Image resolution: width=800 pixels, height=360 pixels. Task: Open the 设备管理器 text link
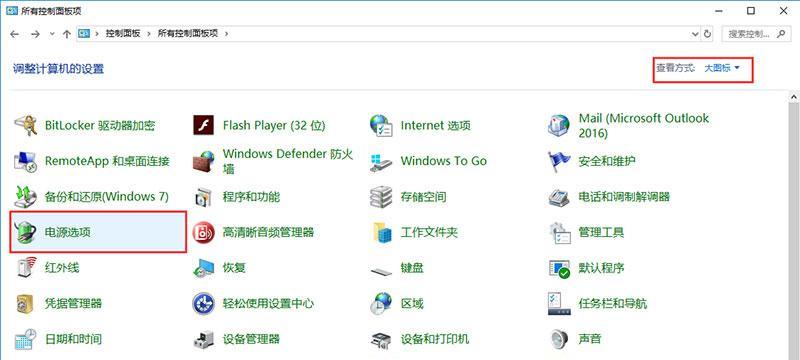coord(251,339)
